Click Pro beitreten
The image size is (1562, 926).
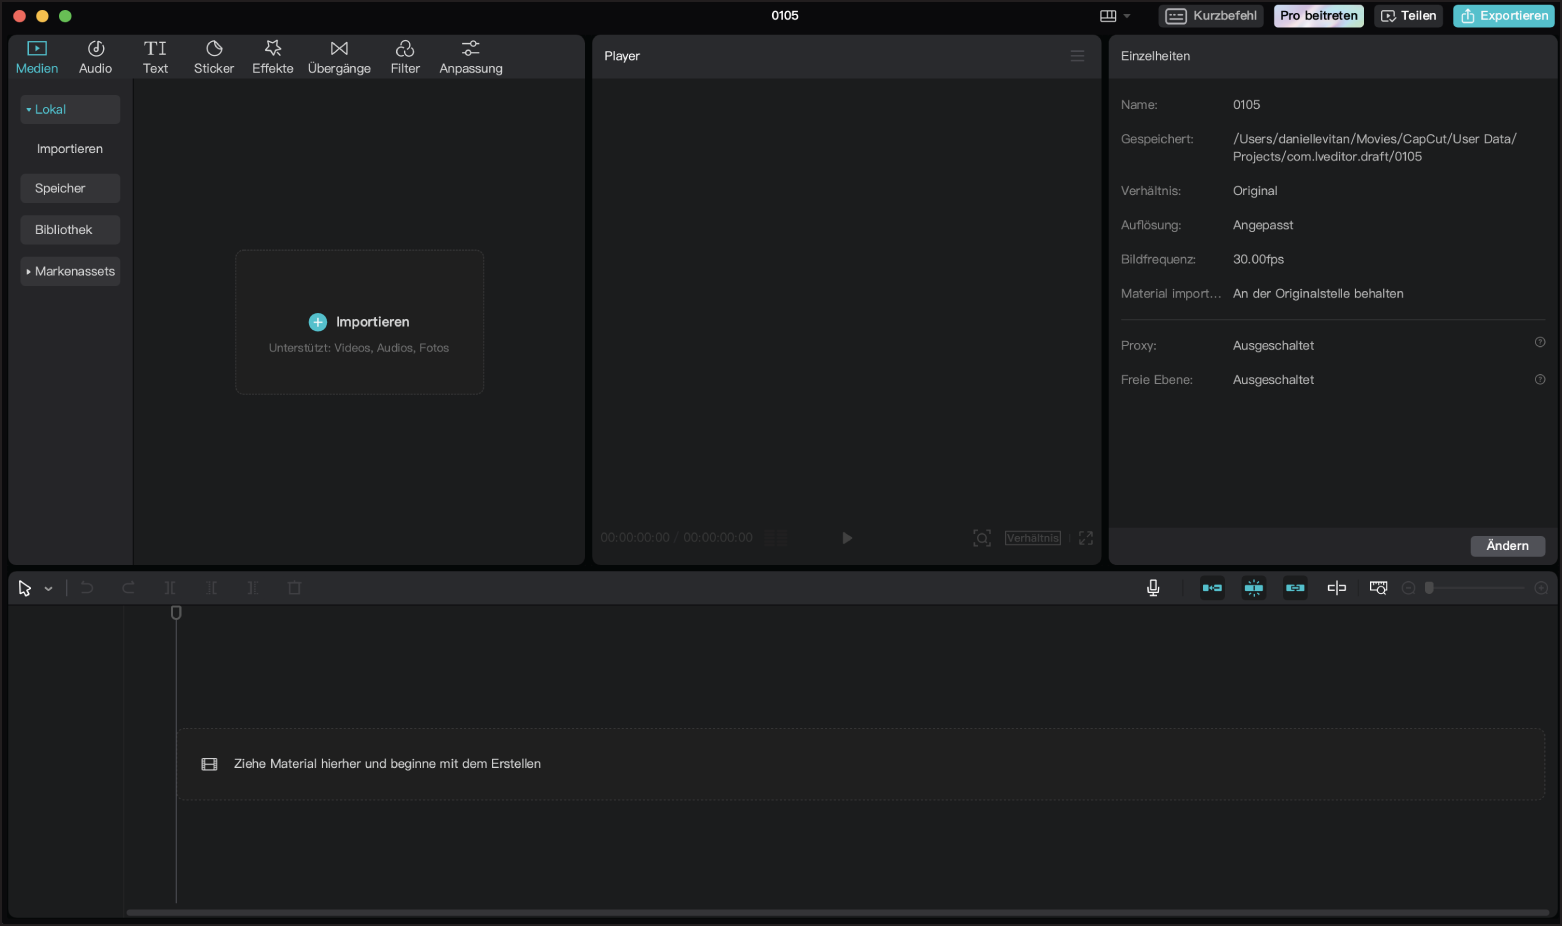tap(1319, 16)
